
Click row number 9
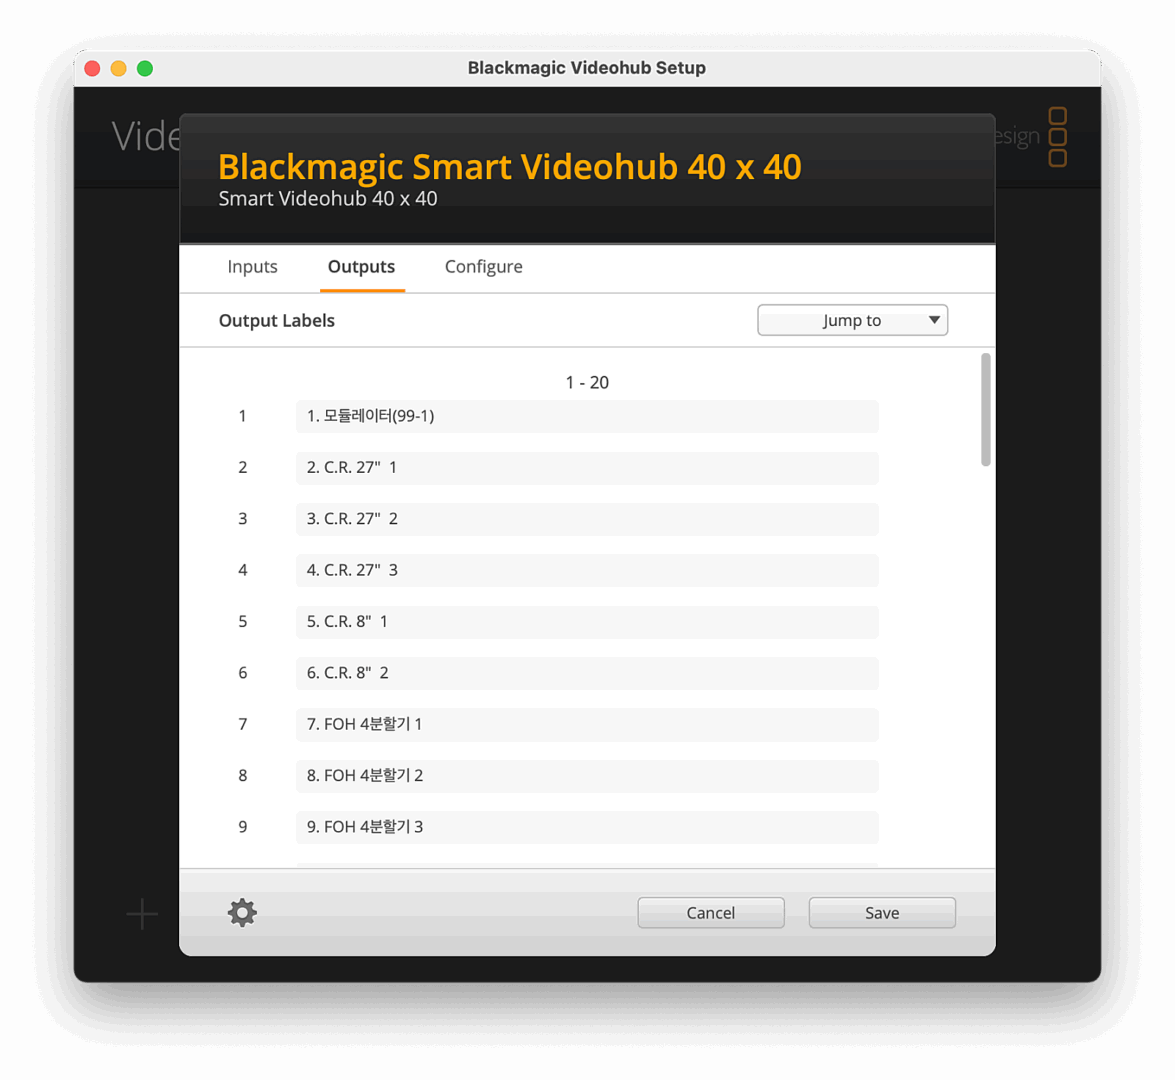click(243, 827)
